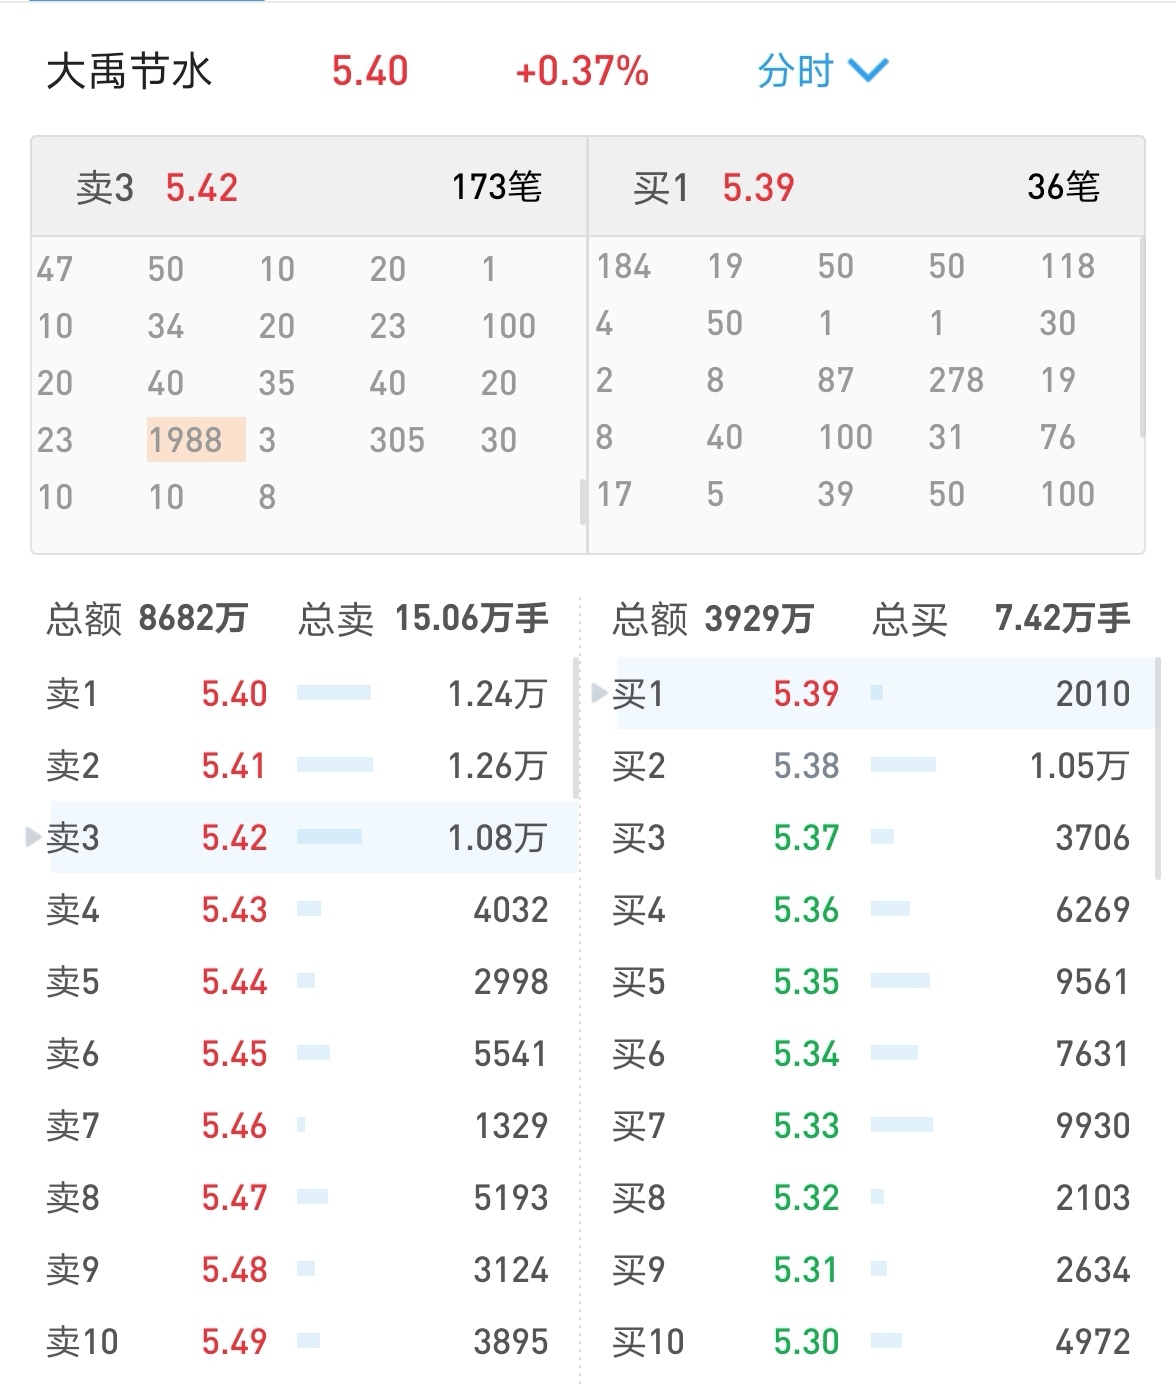Click the arrow marker beside 卖3 row
The image size is (1176, 1385).
[x=34, y=837]
